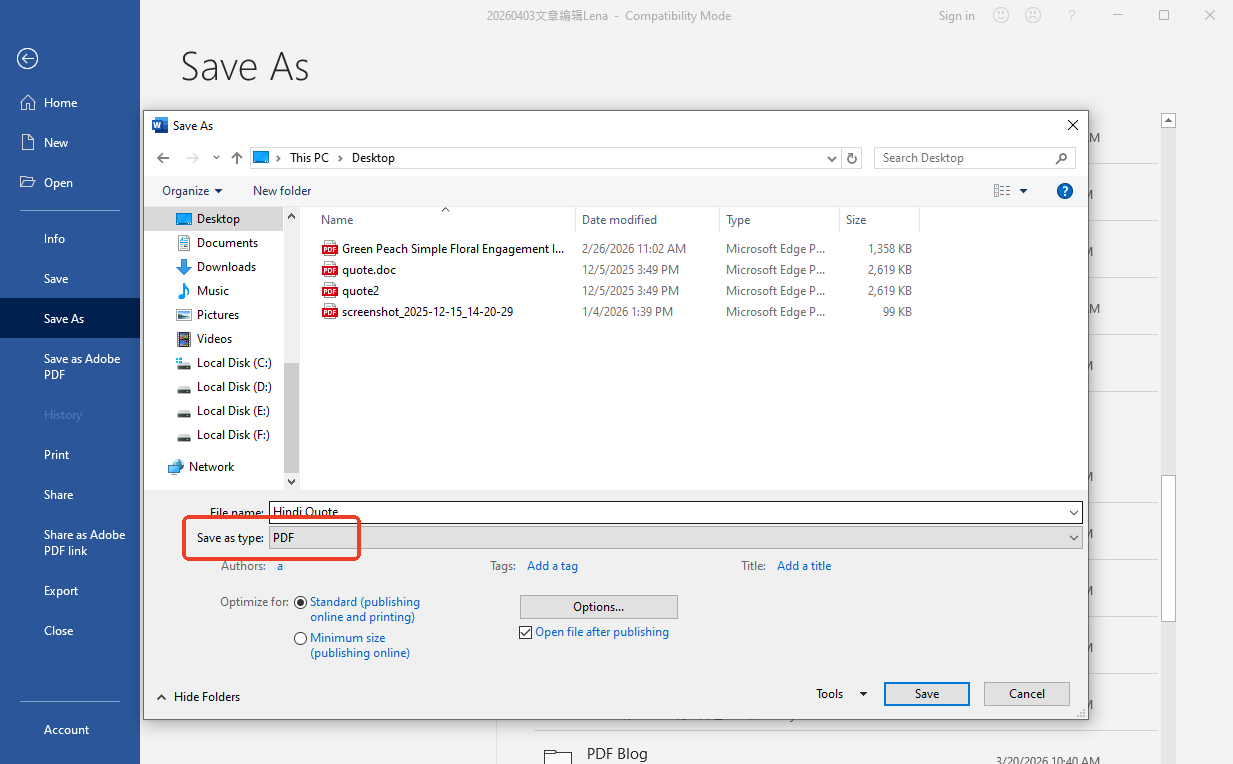
Task: Open the Save as type dropdown
Action: [x=1073, y=537]
